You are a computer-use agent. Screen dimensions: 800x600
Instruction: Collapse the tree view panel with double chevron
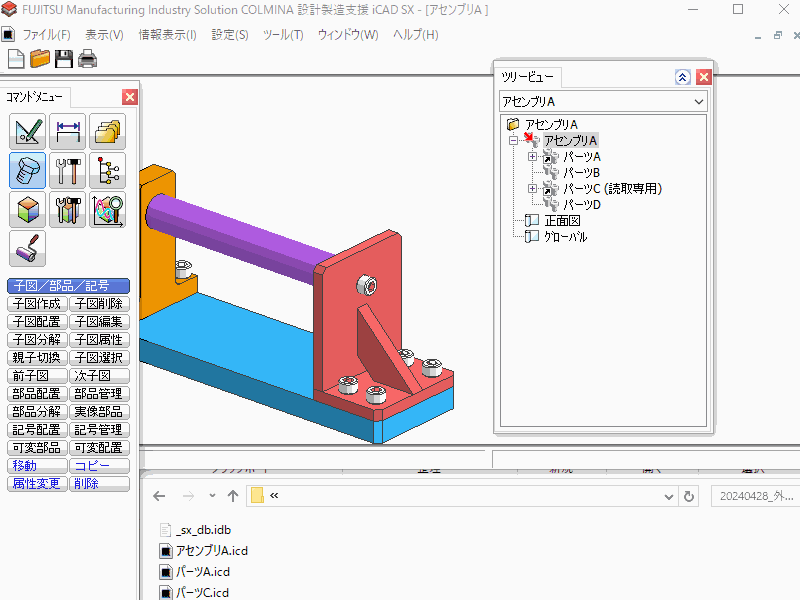(x=683, y=77)
